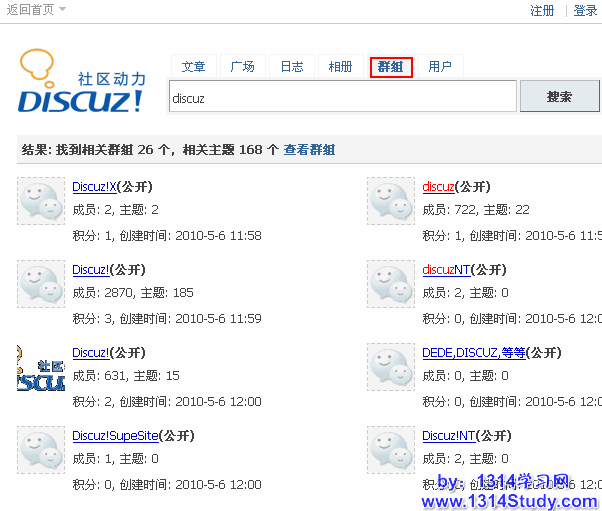602x511 pixels.
Task: Click avatar icon of the discuzNT group
Action: (x=391, y=284)
